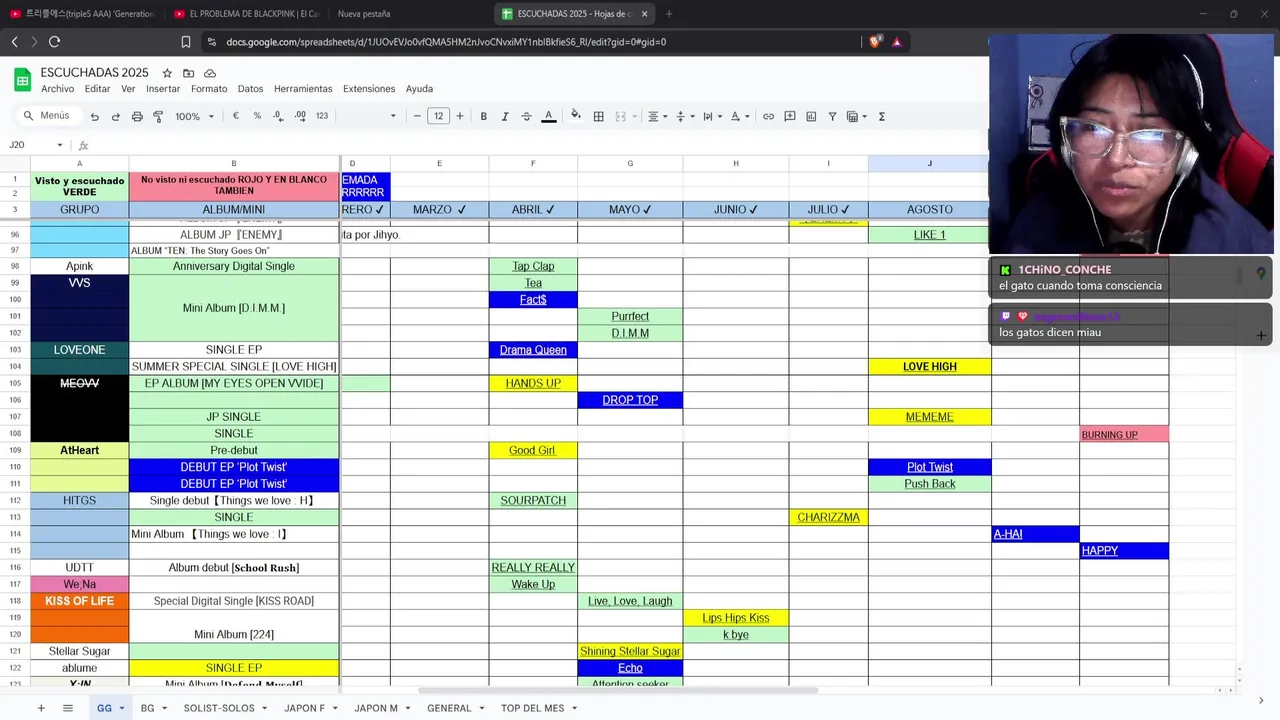Click the browser reload button
Image resolution: width=1280 pixels, height=720 pixels.
(54, 42)
